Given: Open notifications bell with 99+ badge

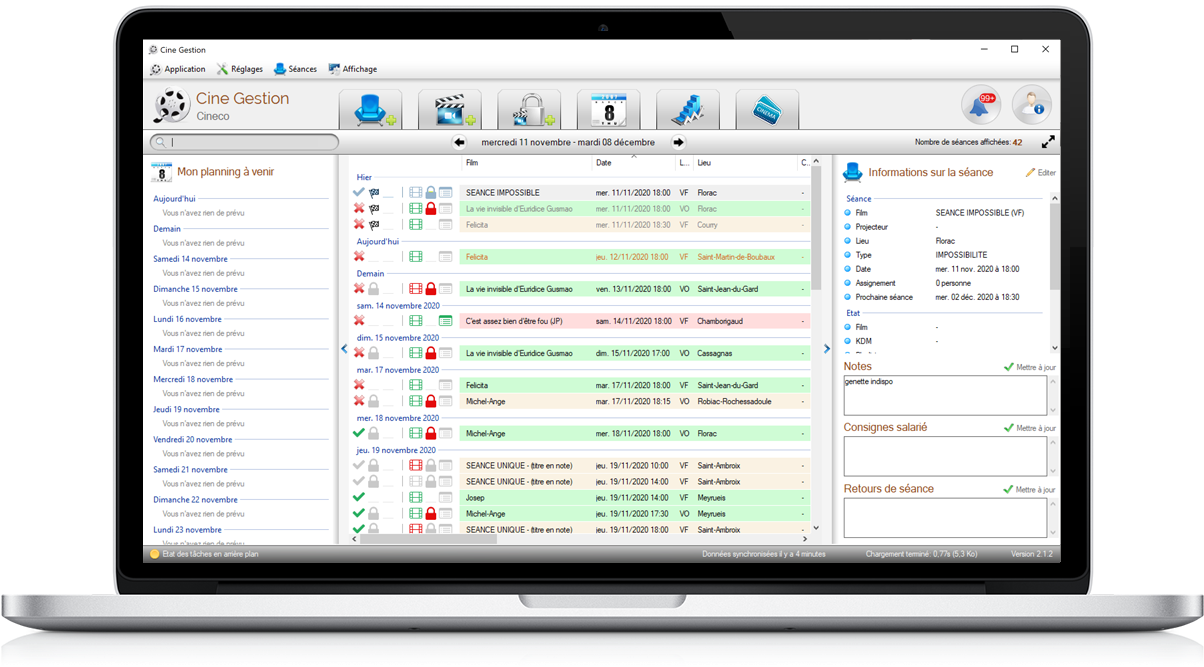Looking at the screenshot, I should (x=981, y=105).
